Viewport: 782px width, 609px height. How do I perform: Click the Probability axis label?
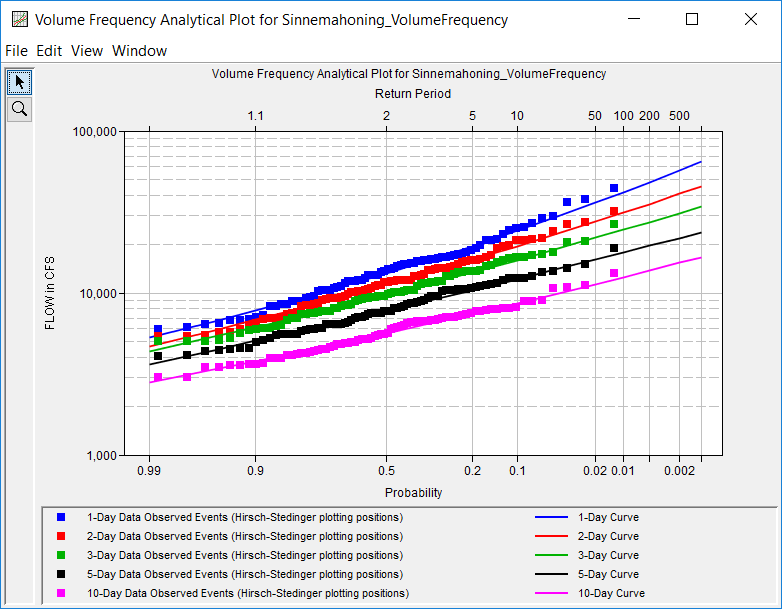click(413, 493)
